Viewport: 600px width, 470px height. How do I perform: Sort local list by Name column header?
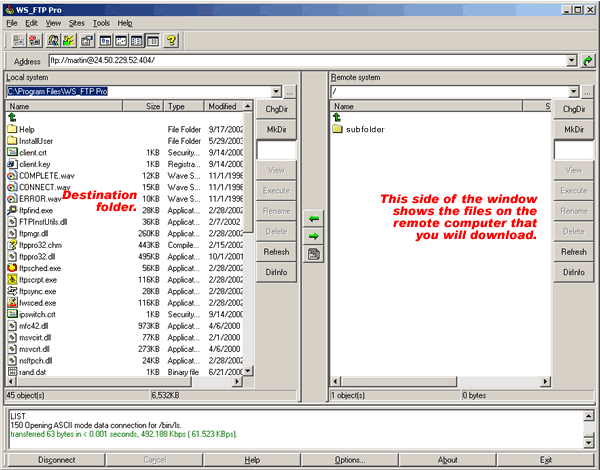[x=64, y=106]
